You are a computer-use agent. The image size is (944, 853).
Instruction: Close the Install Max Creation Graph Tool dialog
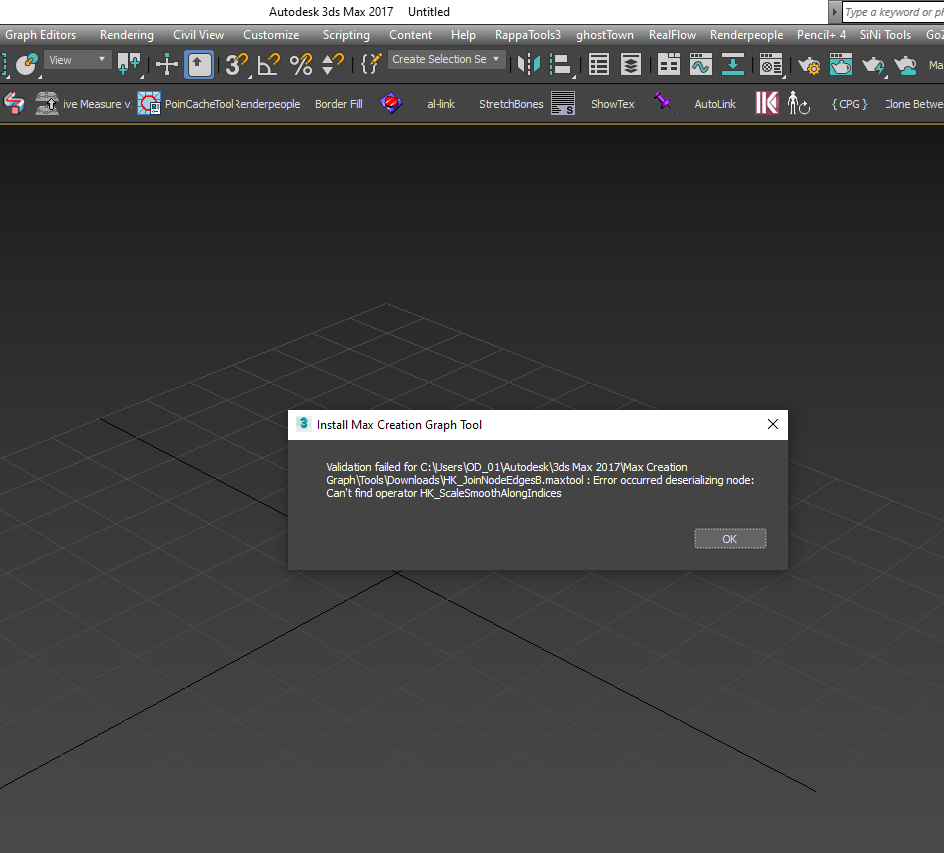773,424
